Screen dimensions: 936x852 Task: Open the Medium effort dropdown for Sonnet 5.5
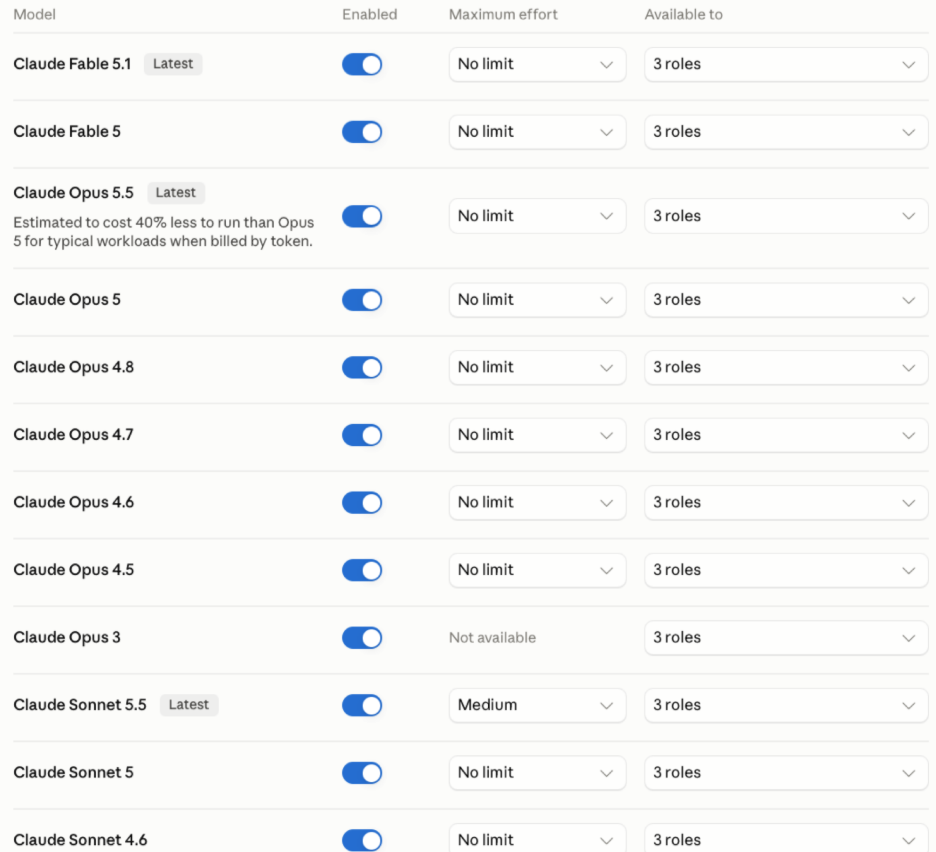537,705
